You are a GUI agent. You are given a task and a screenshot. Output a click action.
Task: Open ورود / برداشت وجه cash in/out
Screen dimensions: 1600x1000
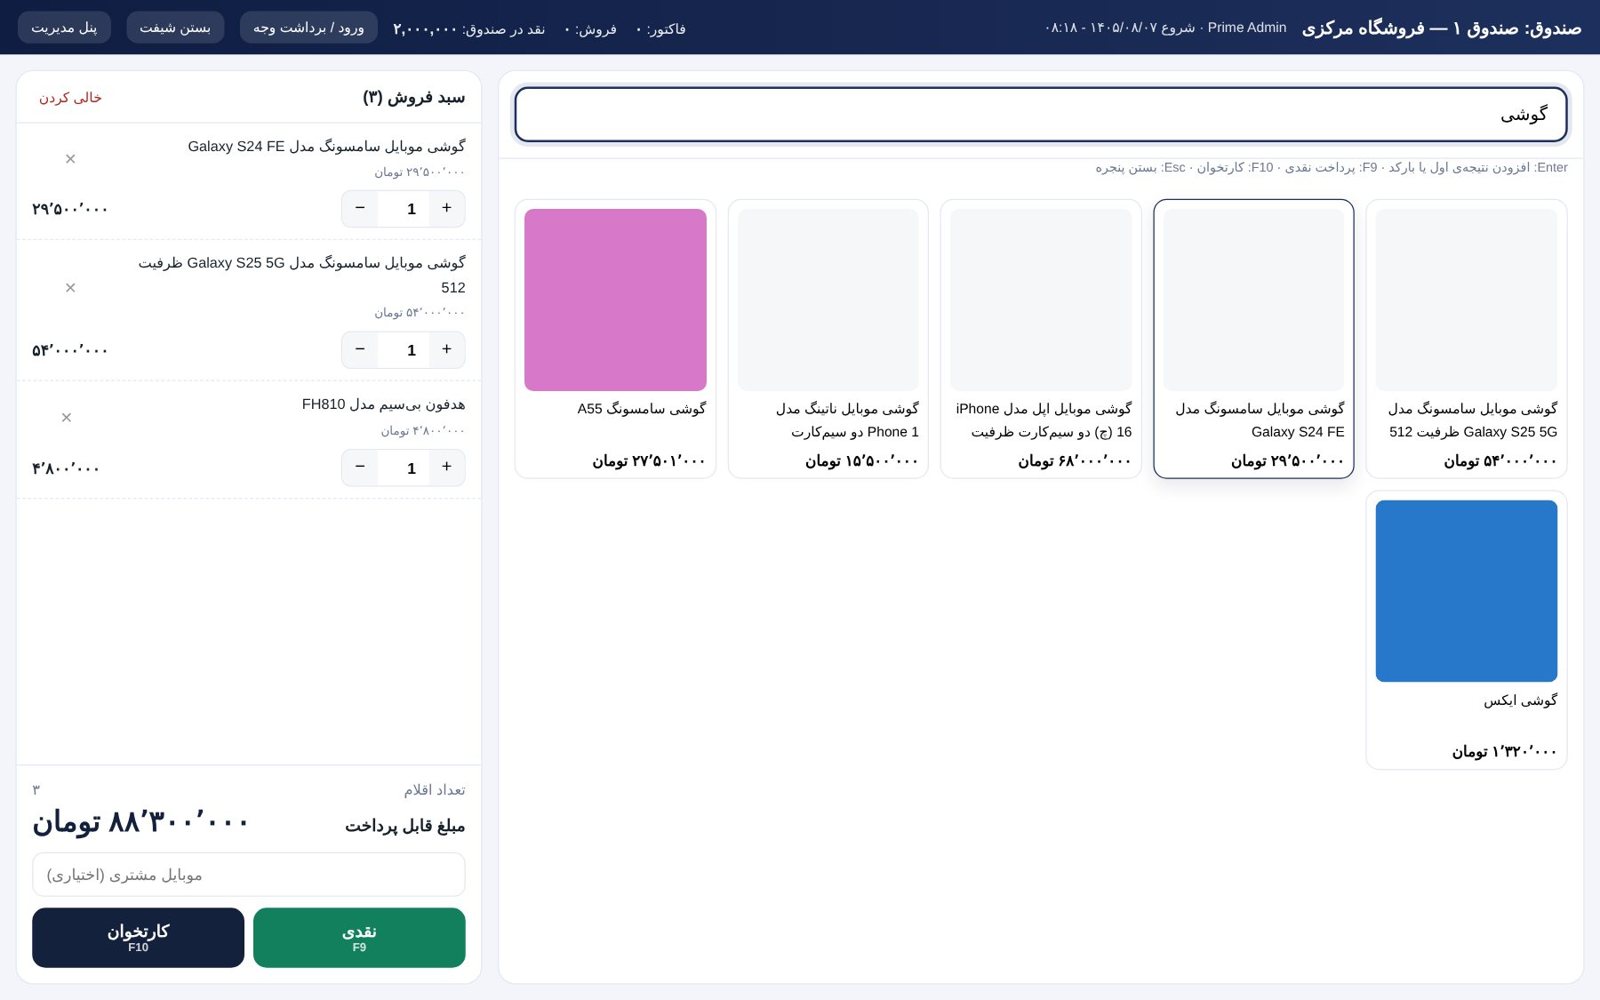[308, 27]
